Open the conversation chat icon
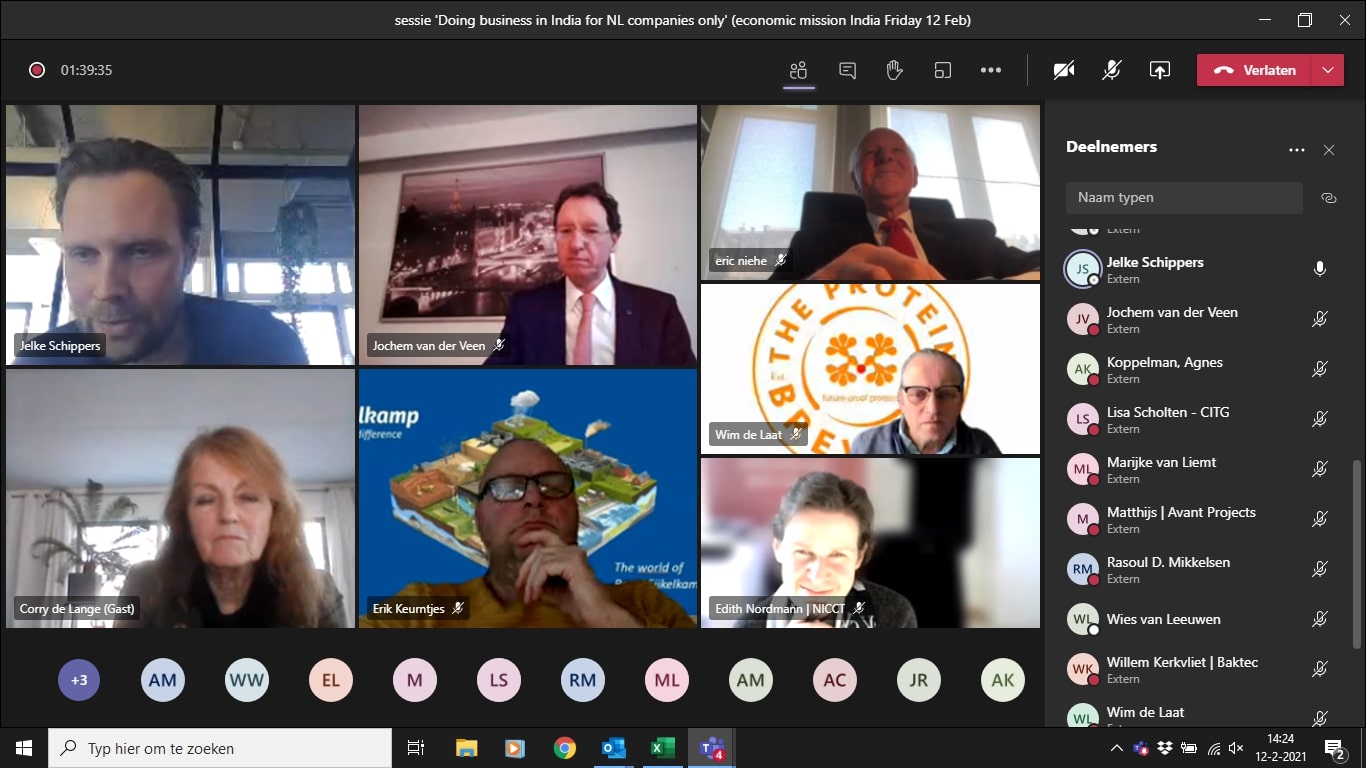Viewport: 1366px width, 768px height. (x=847, y=70)
